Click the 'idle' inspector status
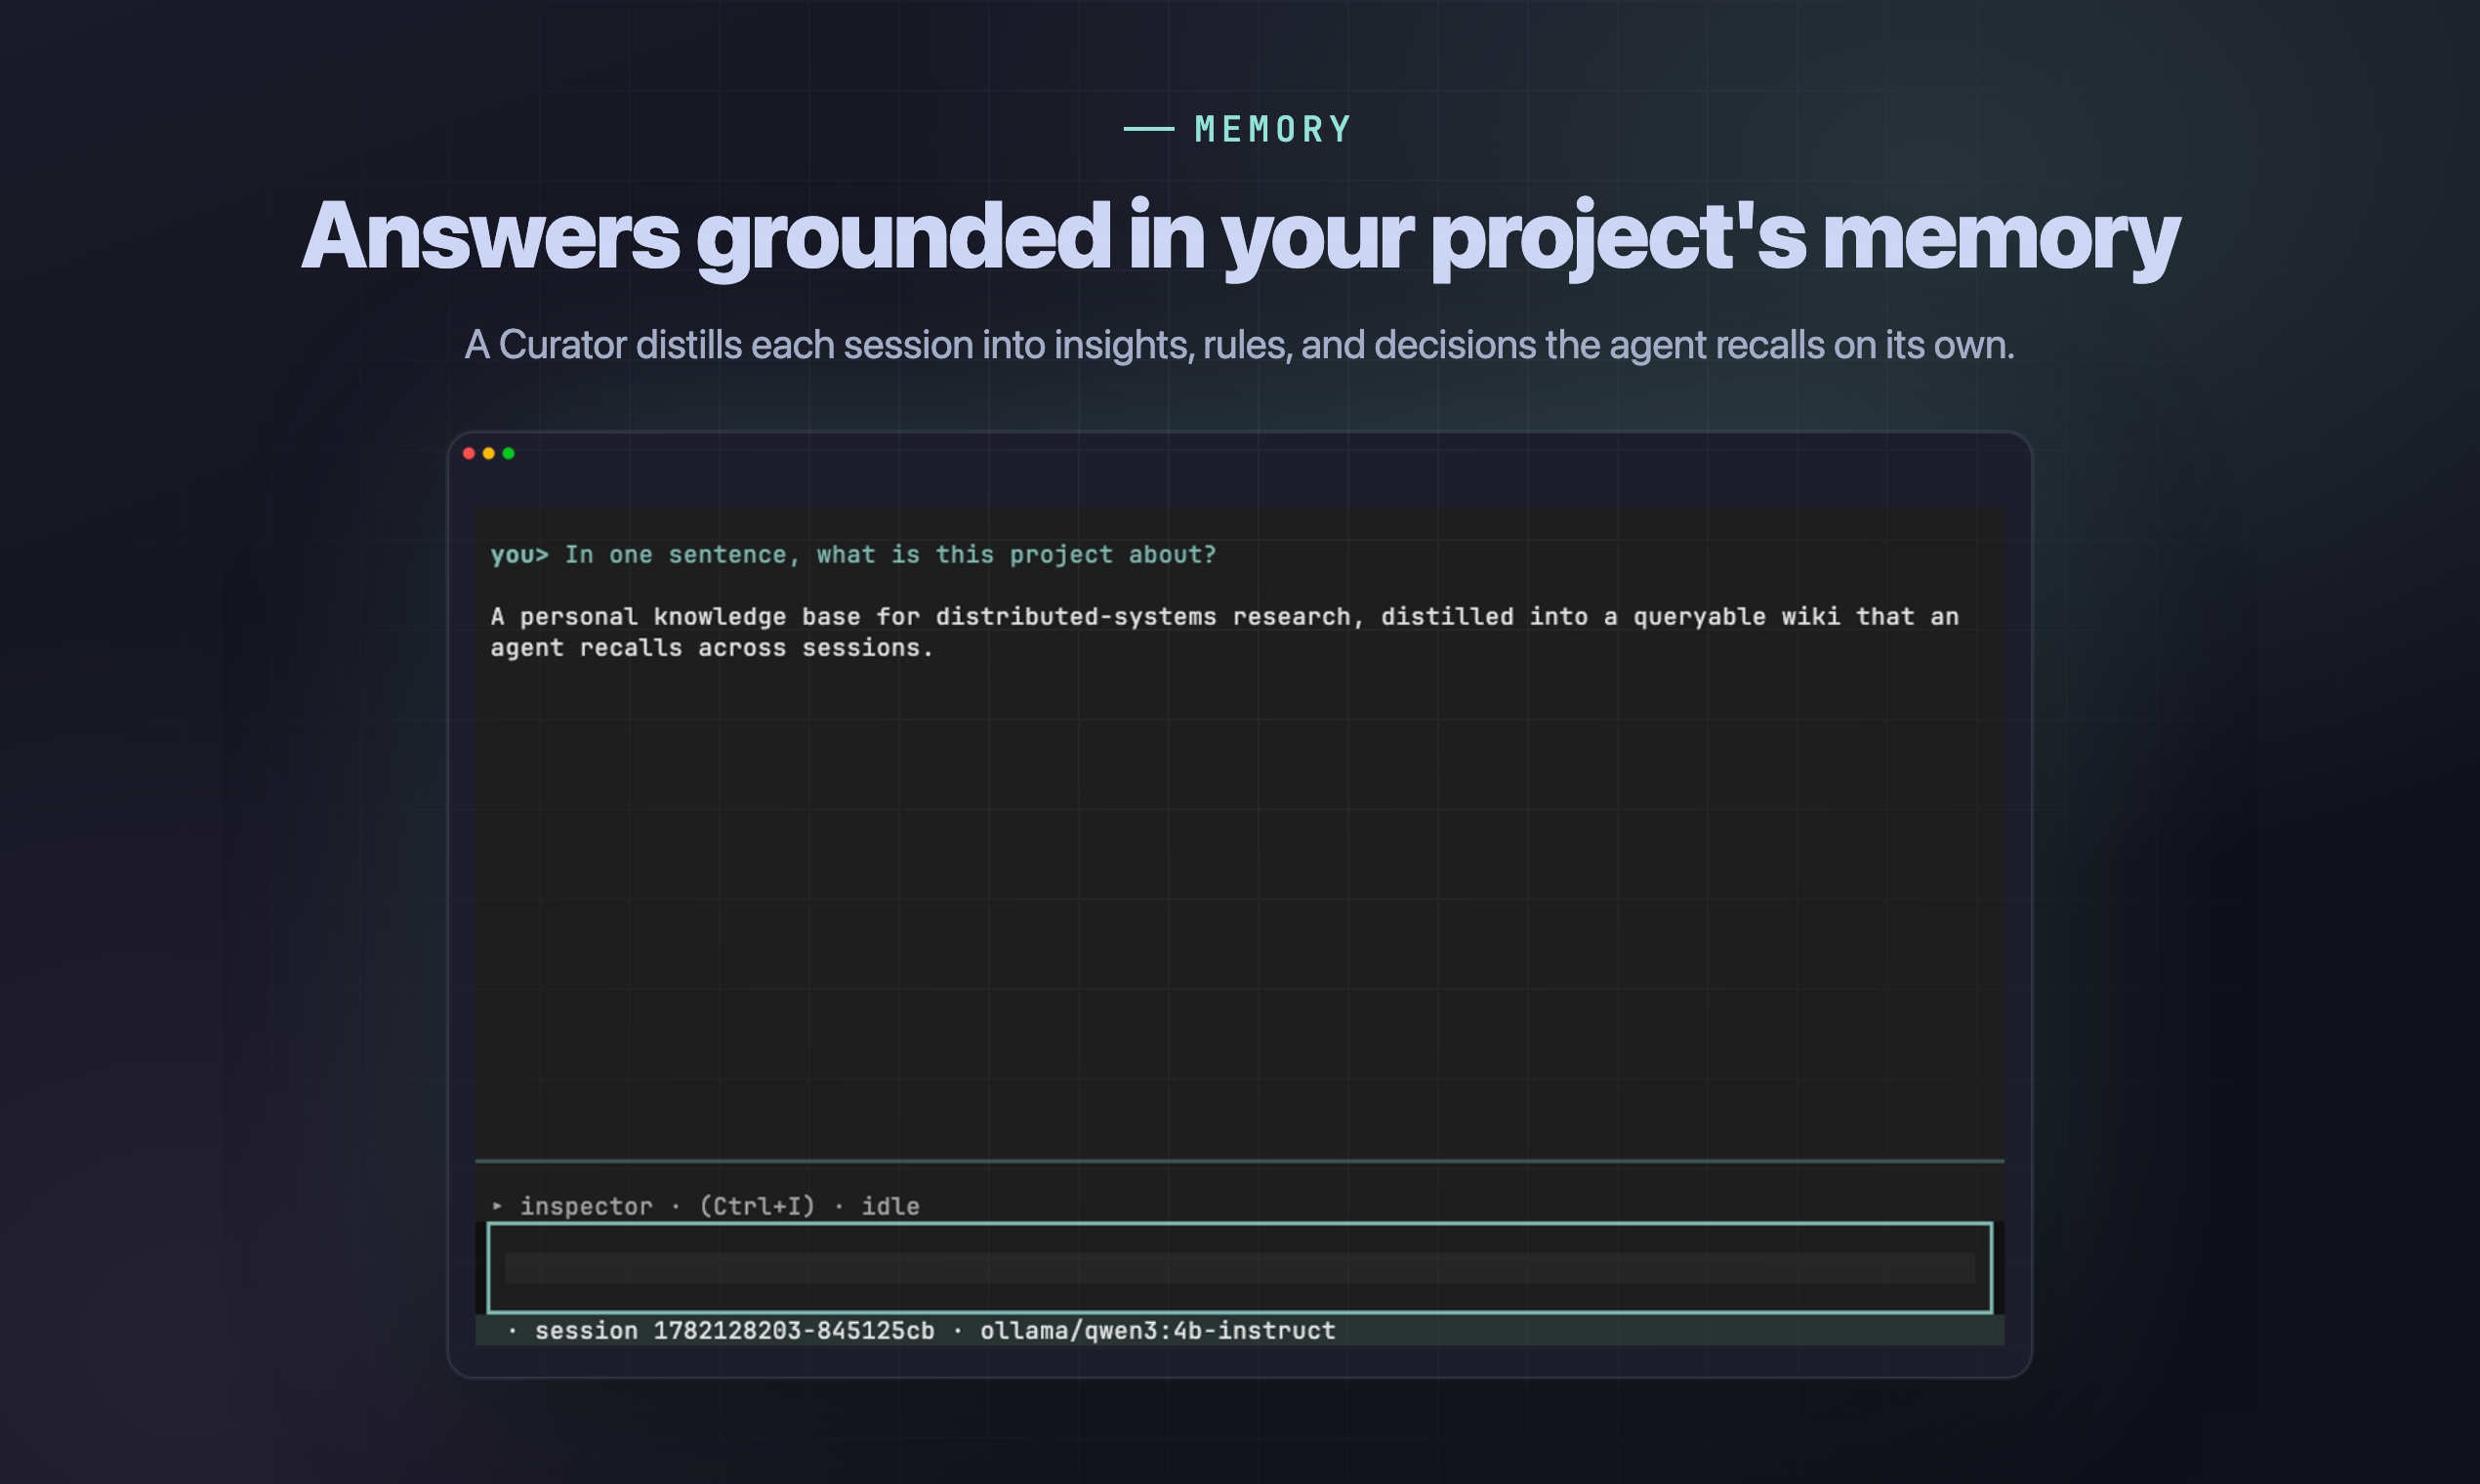 coord(890,1206)
